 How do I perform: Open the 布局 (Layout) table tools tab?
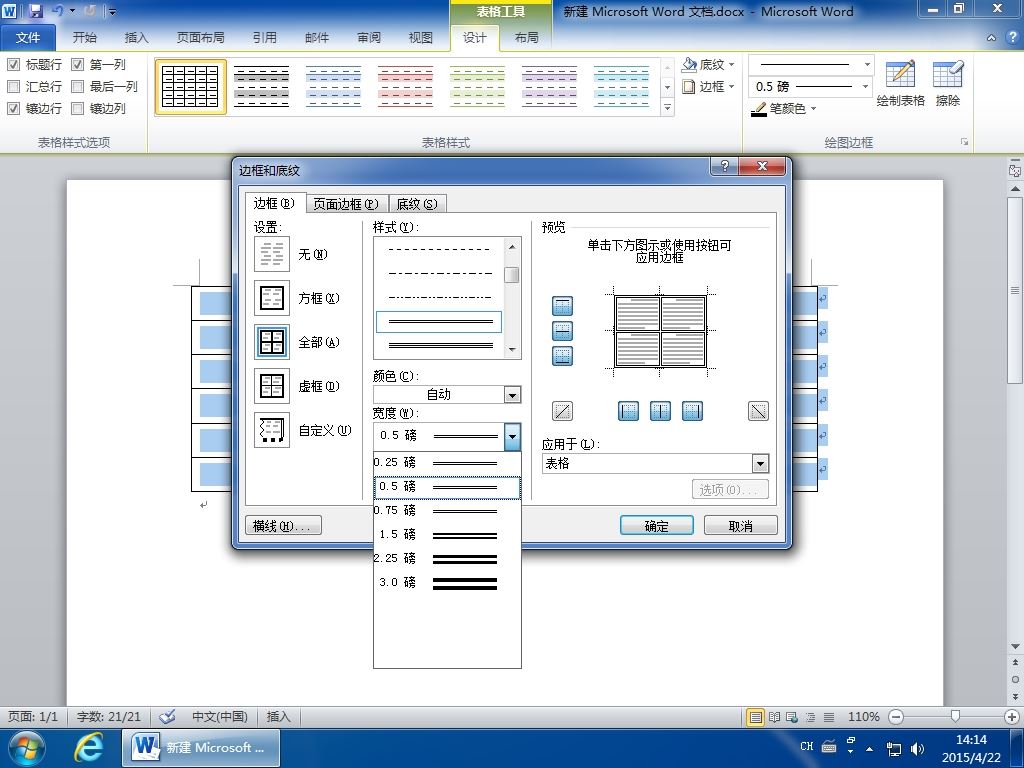pos(526,37)
